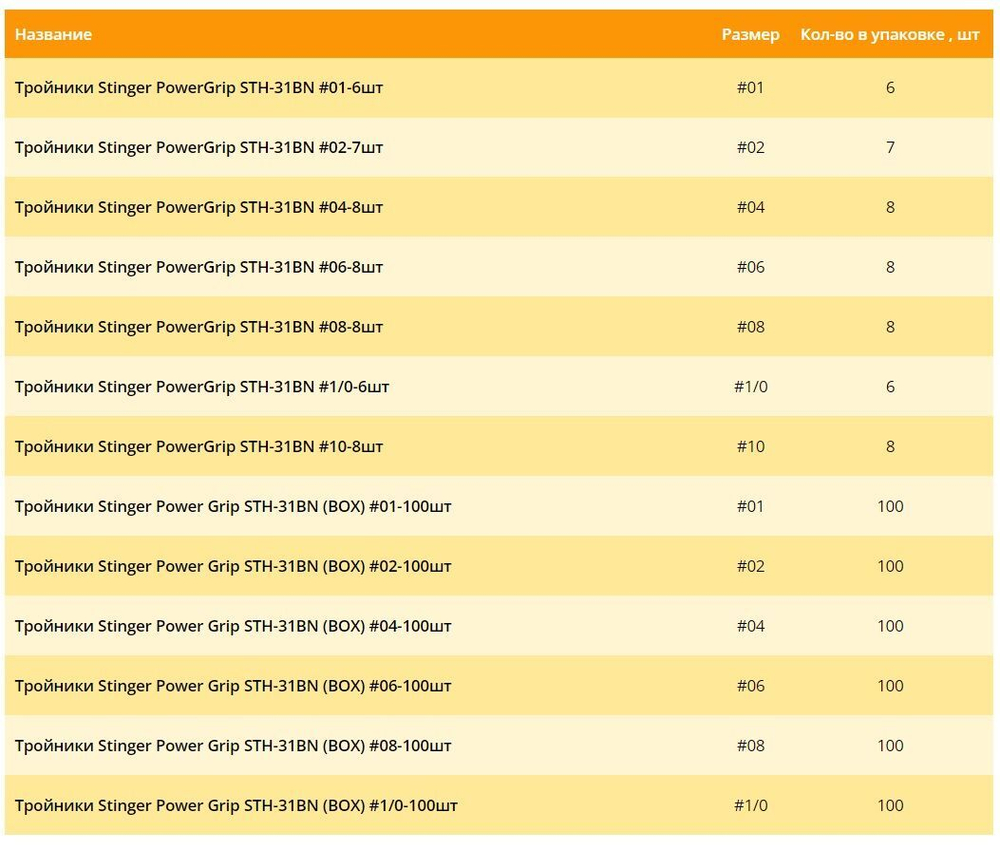This screenshot has height=851, width=1000.
Task: Click the "Кол-во в упаковке, шт" header
Action: 889,34
